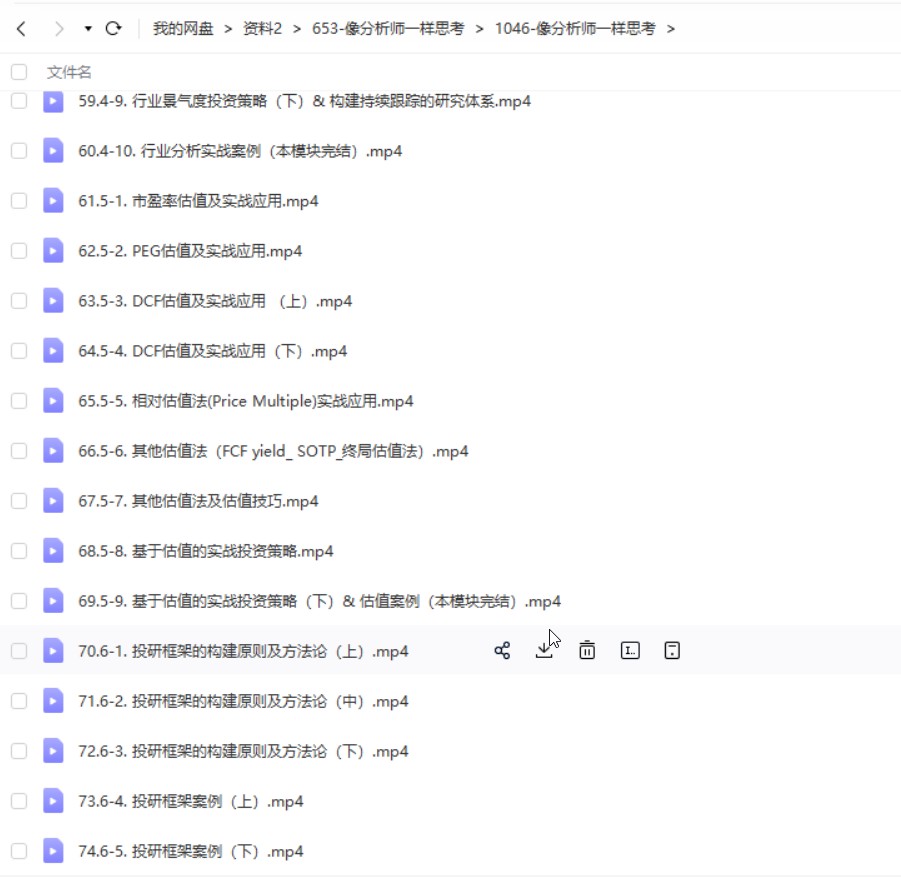
Task: Open more options icon for 70.6-1
Action: click(x=672, y=650)
